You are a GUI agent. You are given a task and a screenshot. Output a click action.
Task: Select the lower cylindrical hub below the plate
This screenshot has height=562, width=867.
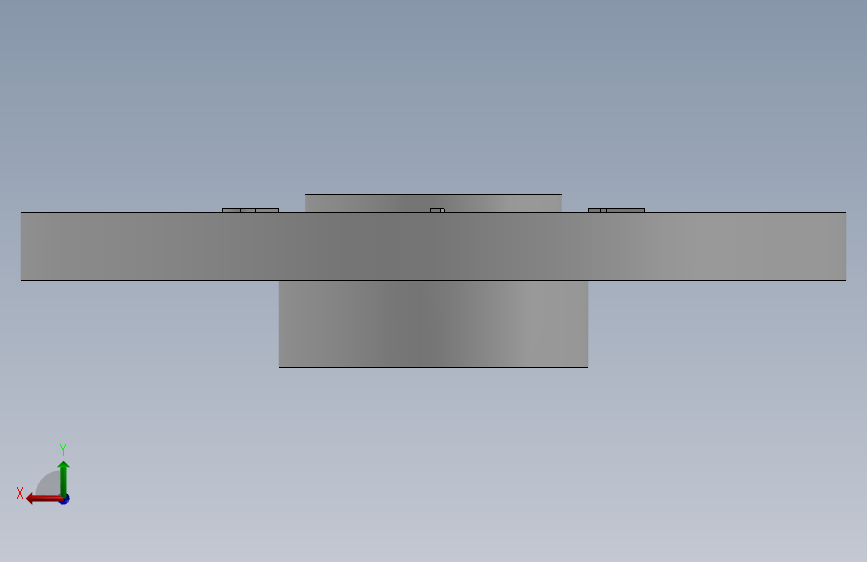point(434,324)
